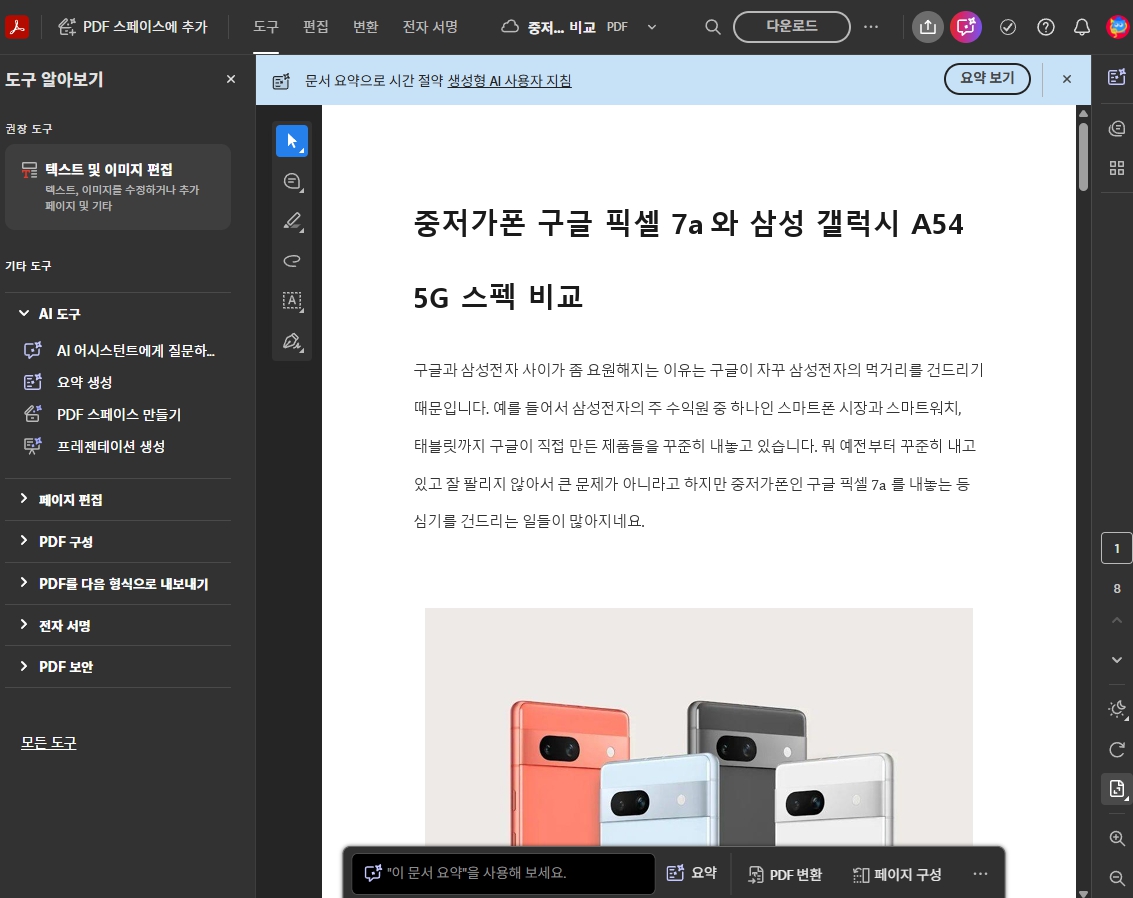
Task: Open the user profile avatar
Action: click(x=1117, y=27)
